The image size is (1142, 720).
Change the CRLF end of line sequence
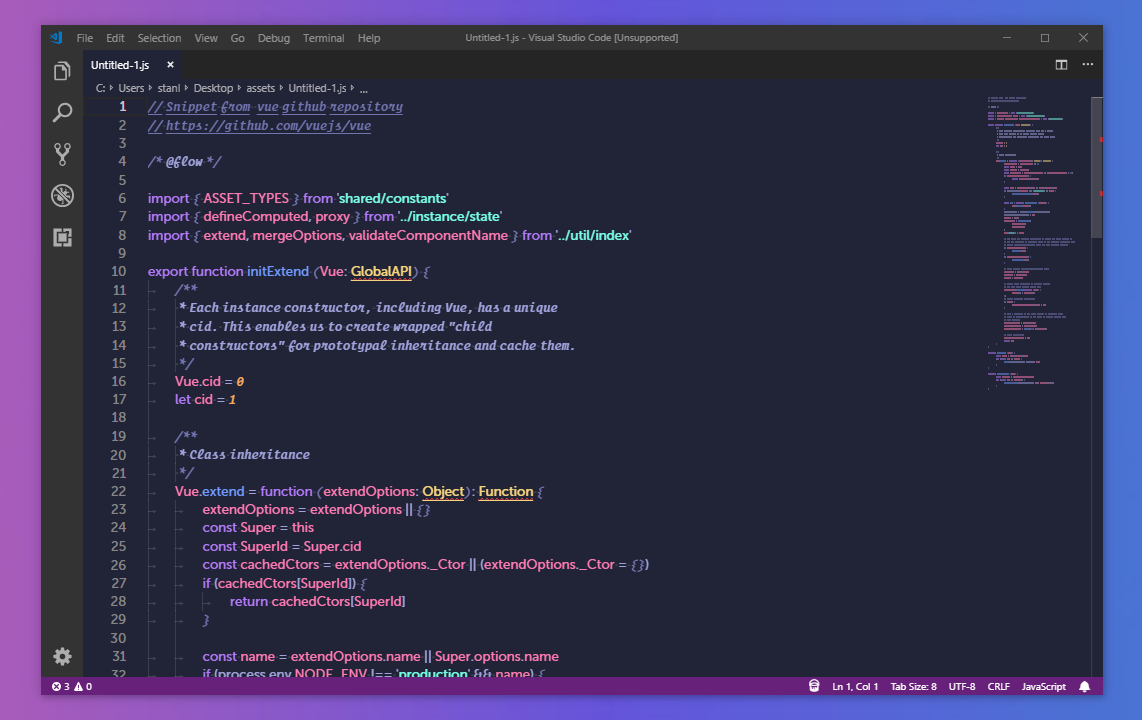(x=999, y=687)
